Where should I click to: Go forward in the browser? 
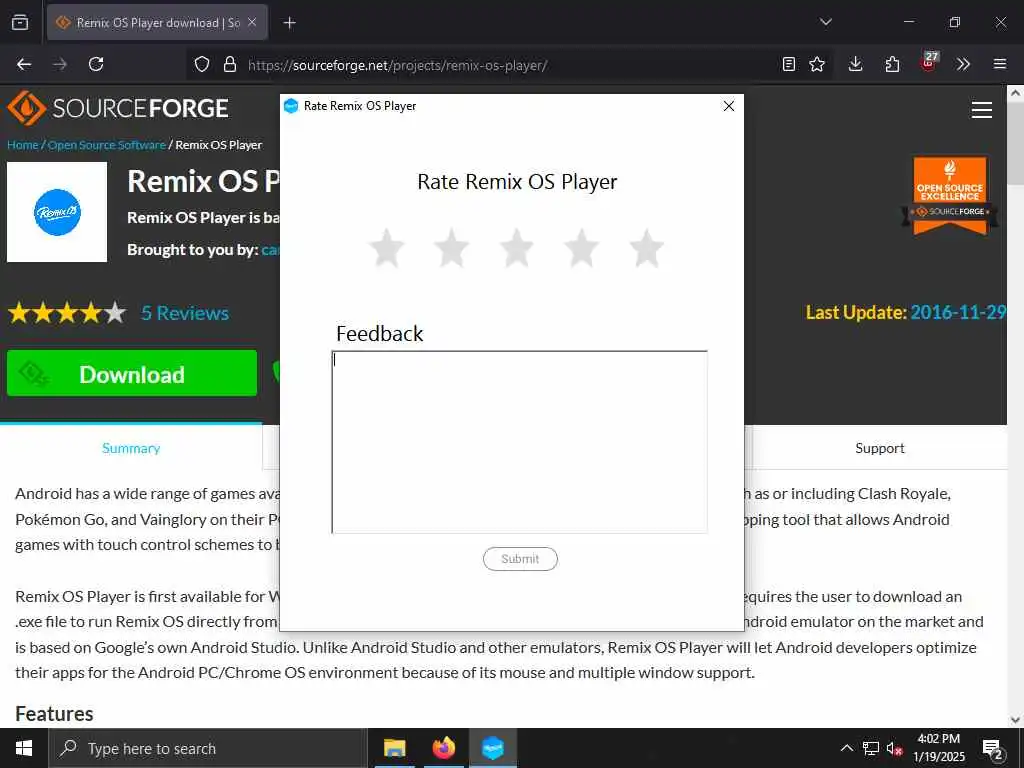click(60, 64)
